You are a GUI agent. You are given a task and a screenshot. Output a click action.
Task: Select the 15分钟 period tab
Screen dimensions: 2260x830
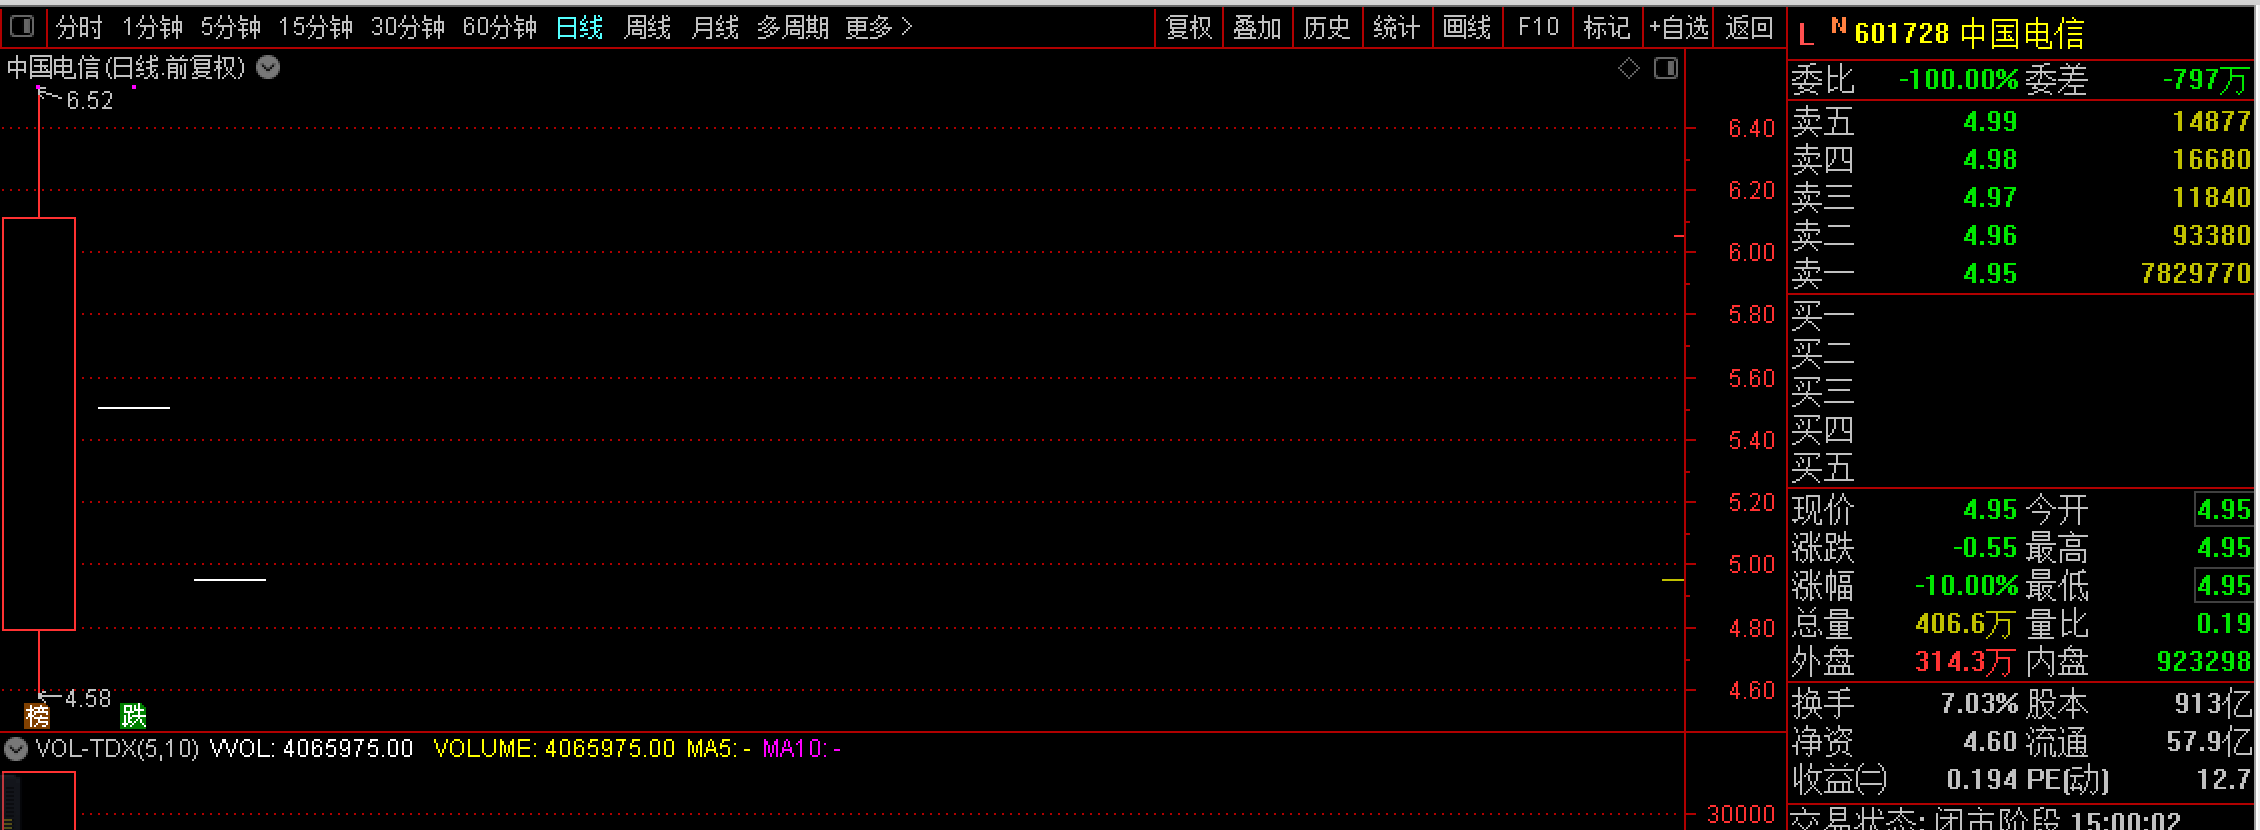pyautogui.click(x=316, y=27)
